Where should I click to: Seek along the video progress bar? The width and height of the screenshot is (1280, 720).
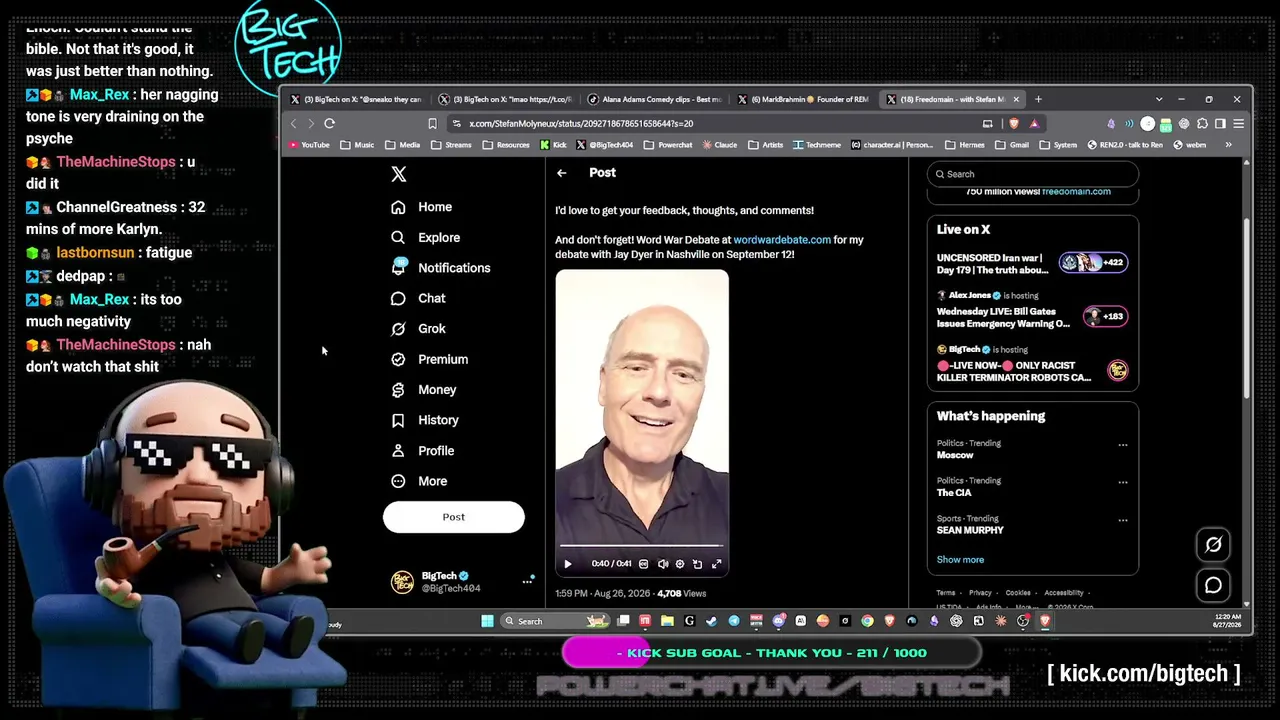tap(642, 547)
